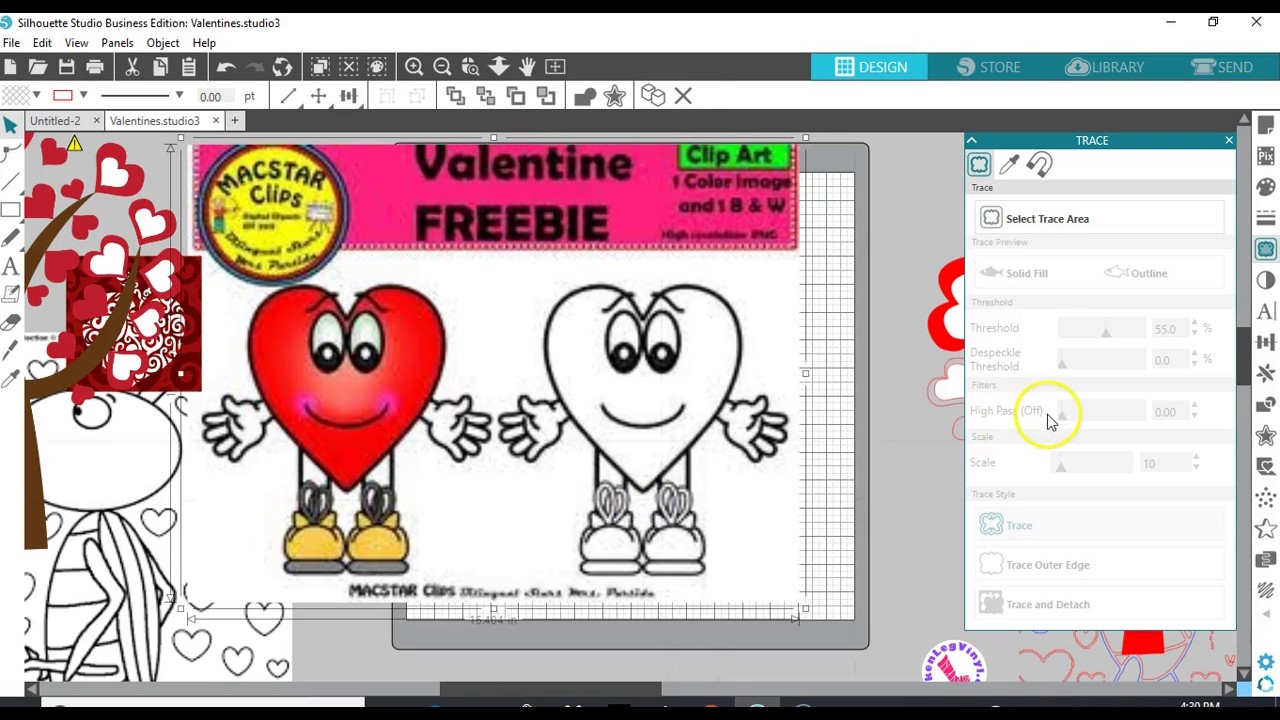Open the Object menu
The width and height of the screenshot is (1280, 720).
click(163, 43)
